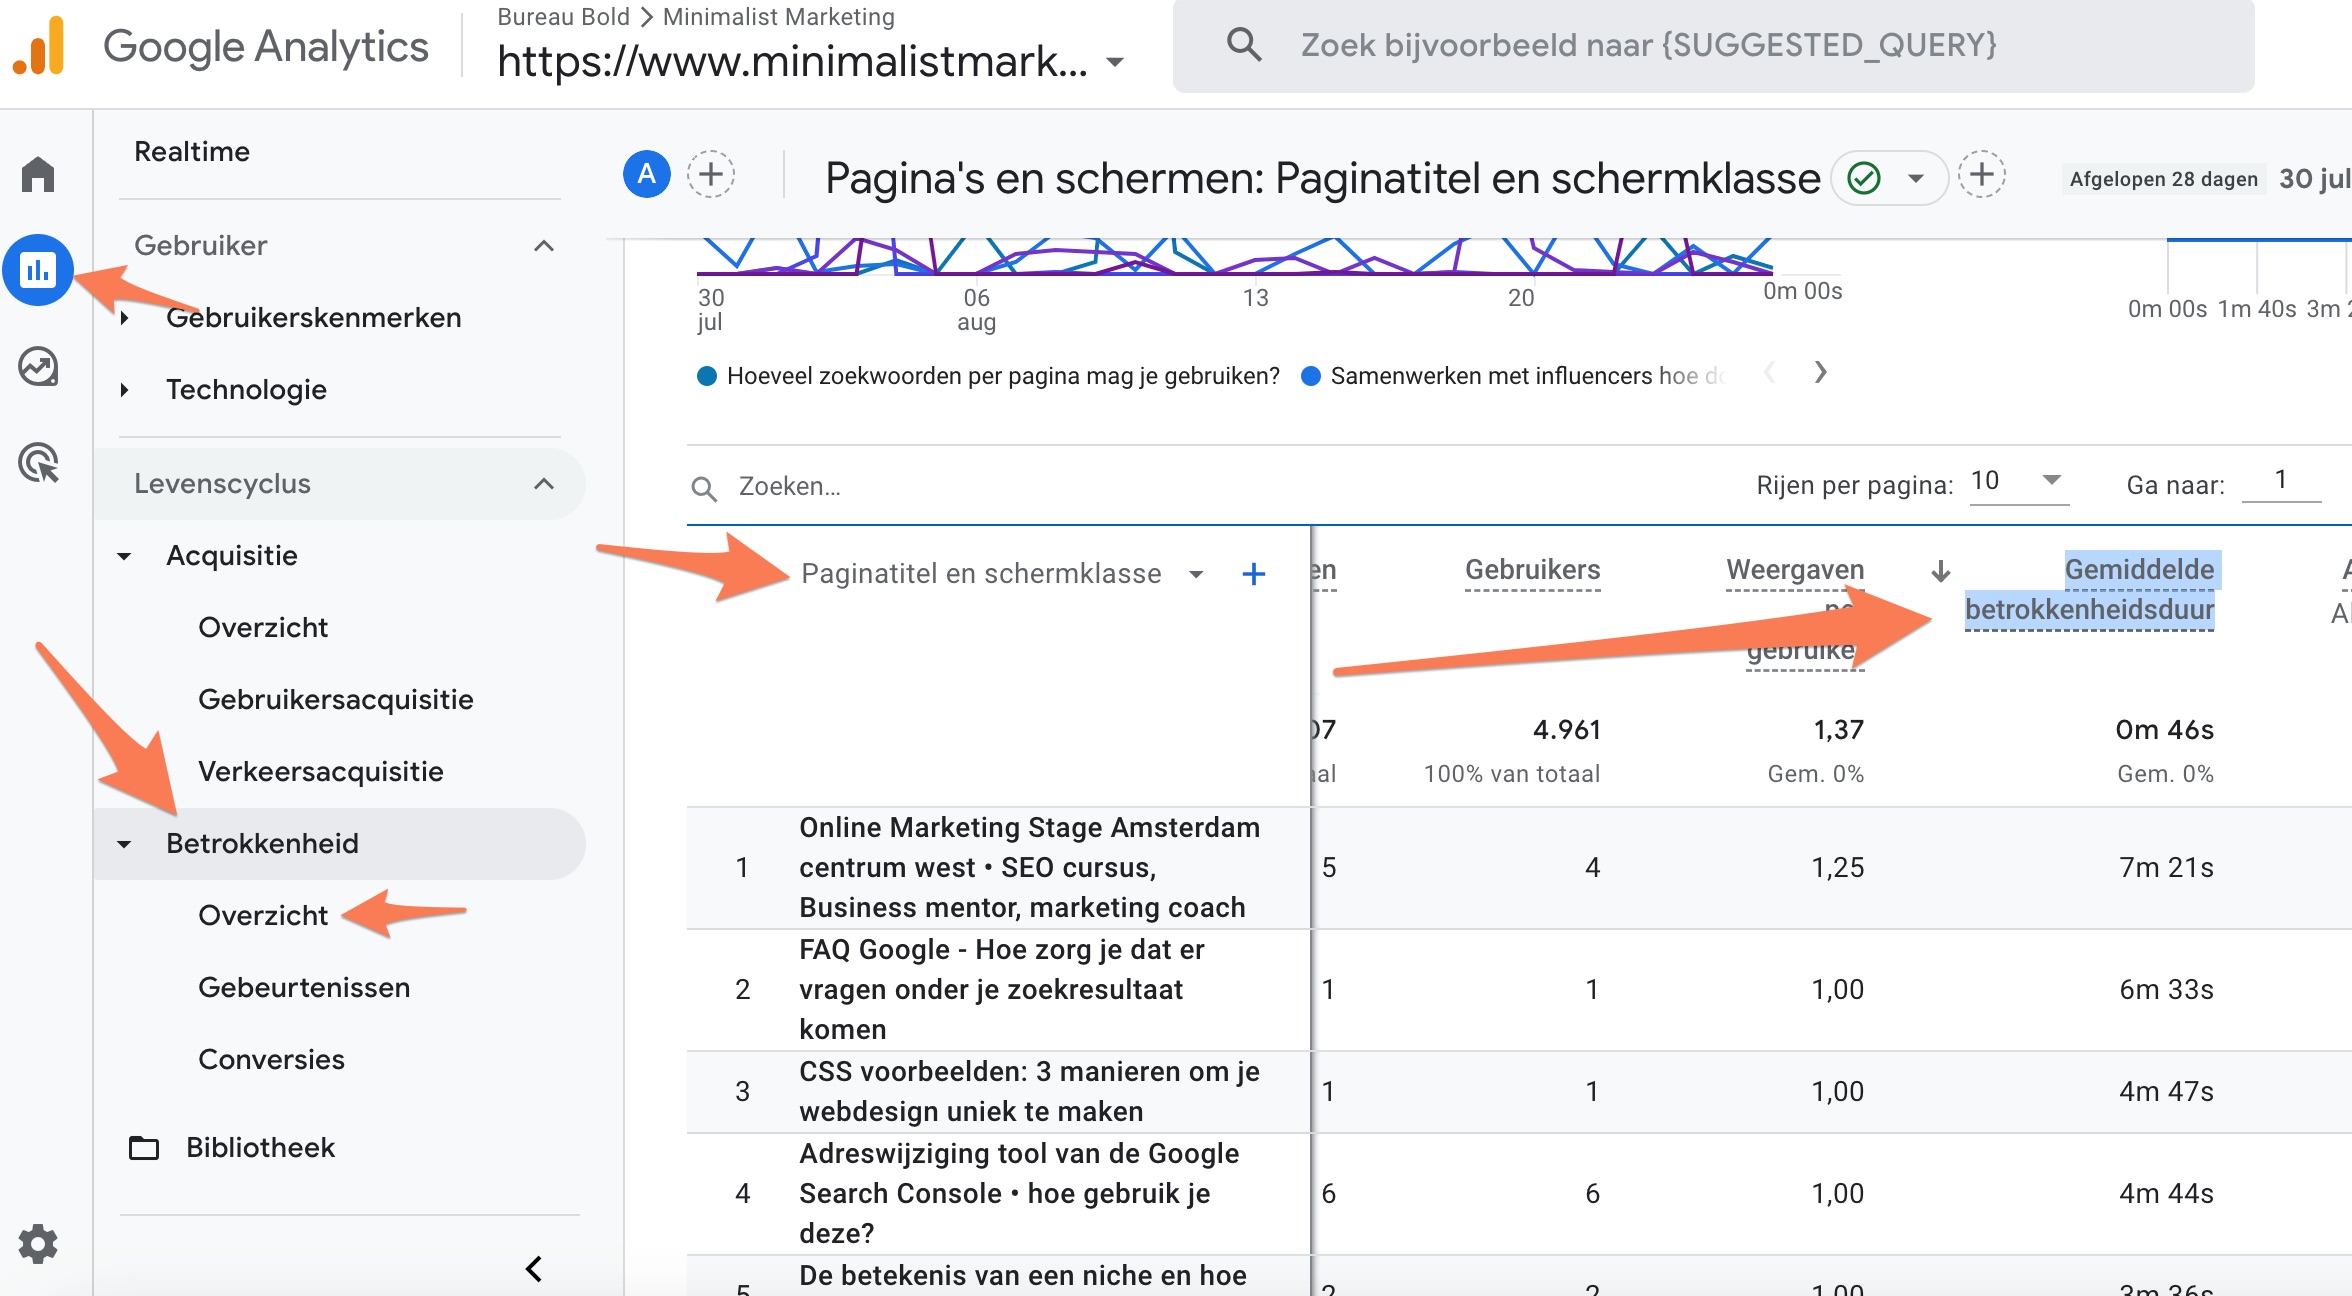Select the Reports bar-chart icon
The height and width of the screenshot is (1296, 2352).
point(38,269)
